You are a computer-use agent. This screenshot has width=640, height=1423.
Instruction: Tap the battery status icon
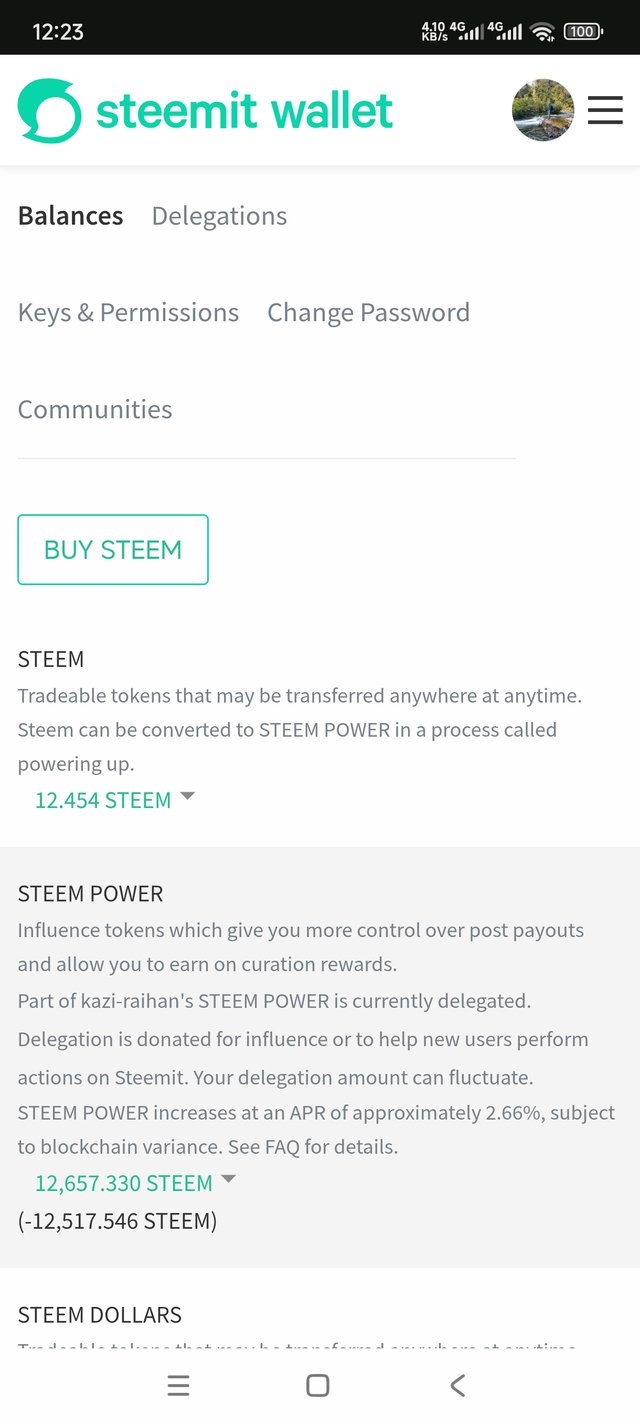583,32
